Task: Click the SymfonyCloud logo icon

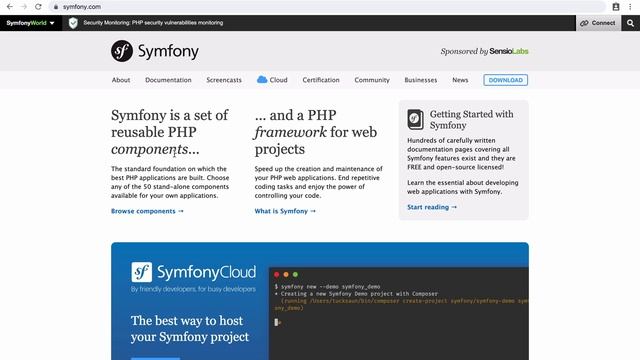Action: tap(142, 272)
